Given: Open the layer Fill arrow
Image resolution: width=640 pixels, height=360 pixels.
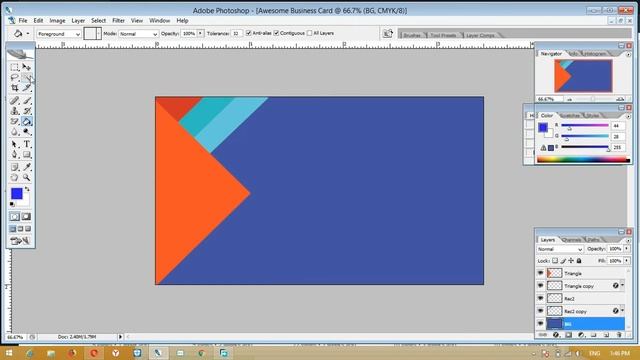Looking at the screenshot, I should coord(627,260).
